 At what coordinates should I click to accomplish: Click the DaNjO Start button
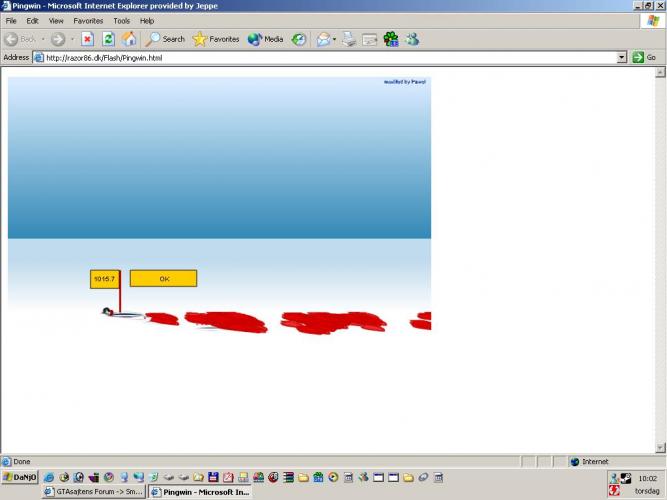coord(20,477)
